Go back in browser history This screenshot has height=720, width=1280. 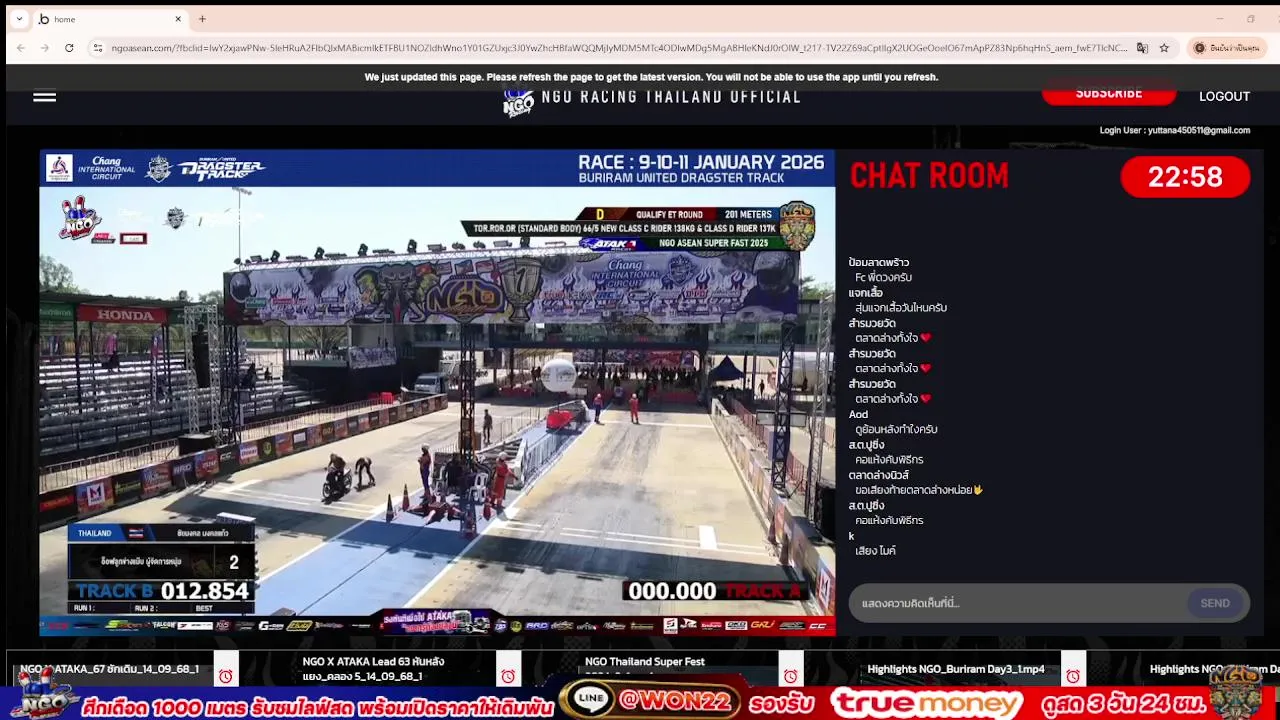pos(20,48)
